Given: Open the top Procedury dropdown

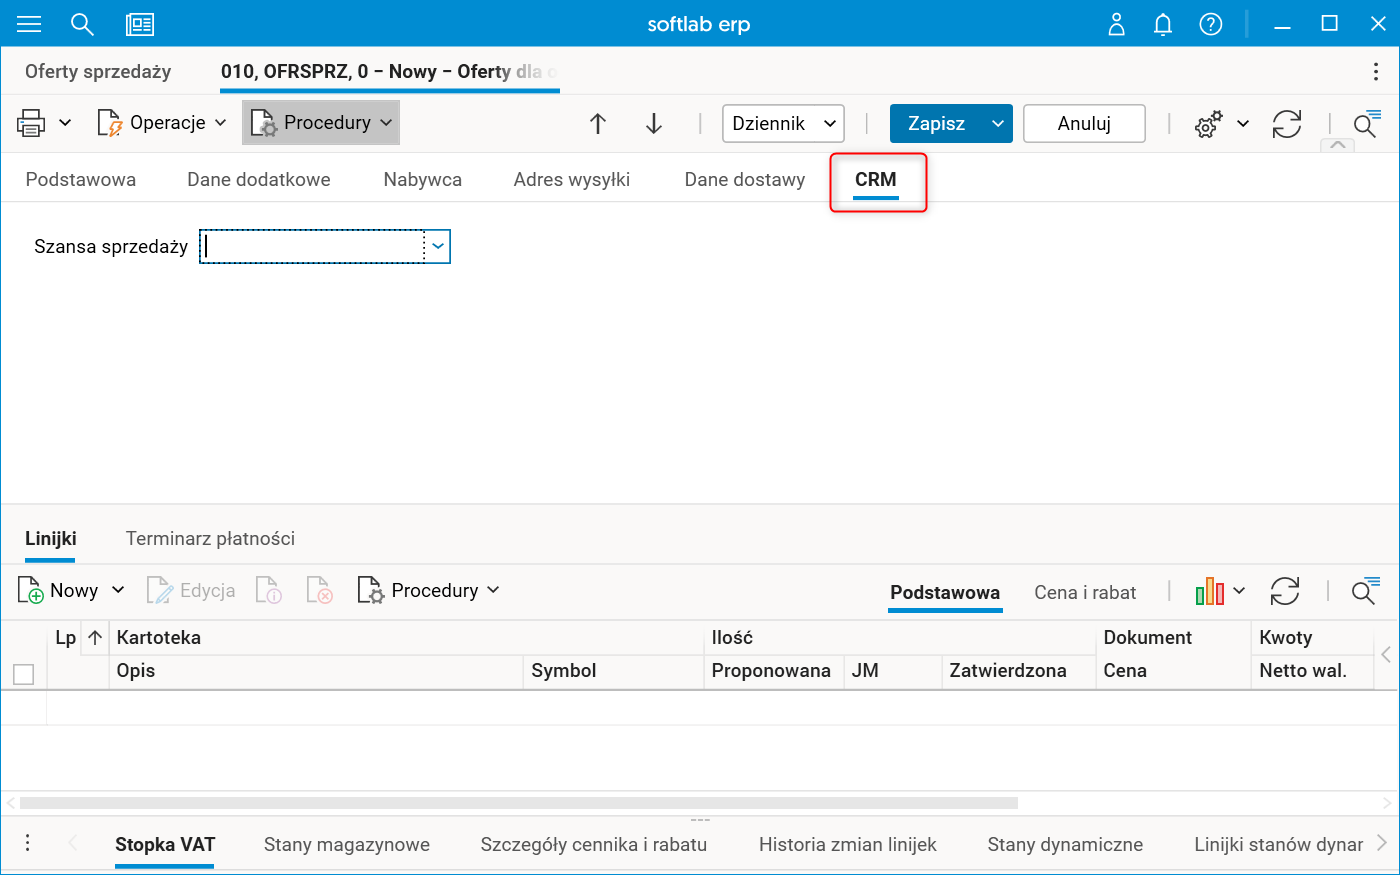Looking at the screenshot, I should click(x=321, y=123).
